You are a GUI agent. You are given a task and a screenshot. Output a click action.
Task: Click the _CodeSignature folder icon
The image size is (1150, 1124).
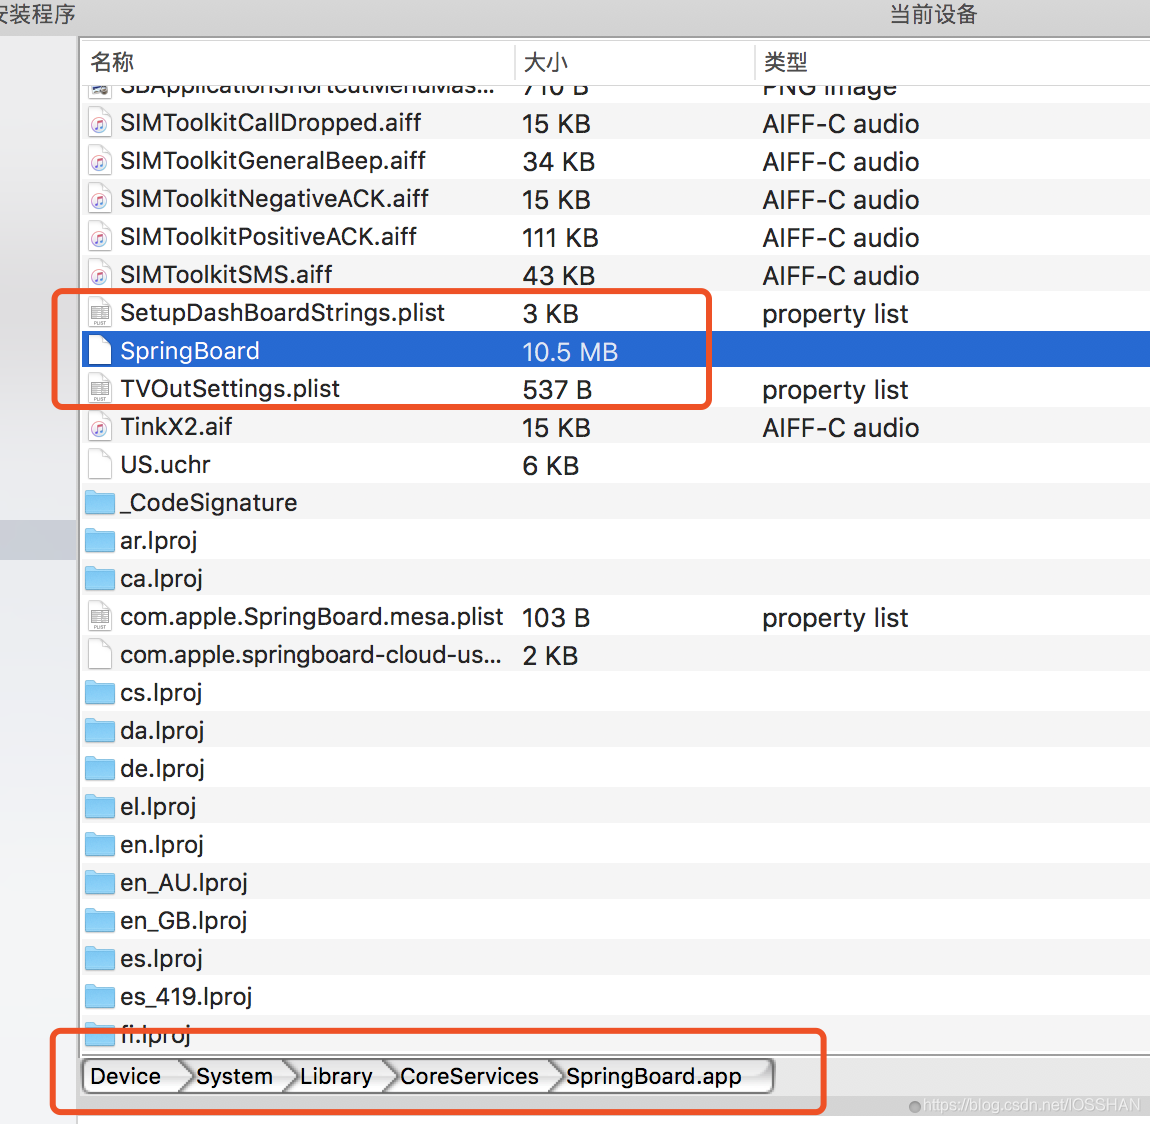coord(100,503)
